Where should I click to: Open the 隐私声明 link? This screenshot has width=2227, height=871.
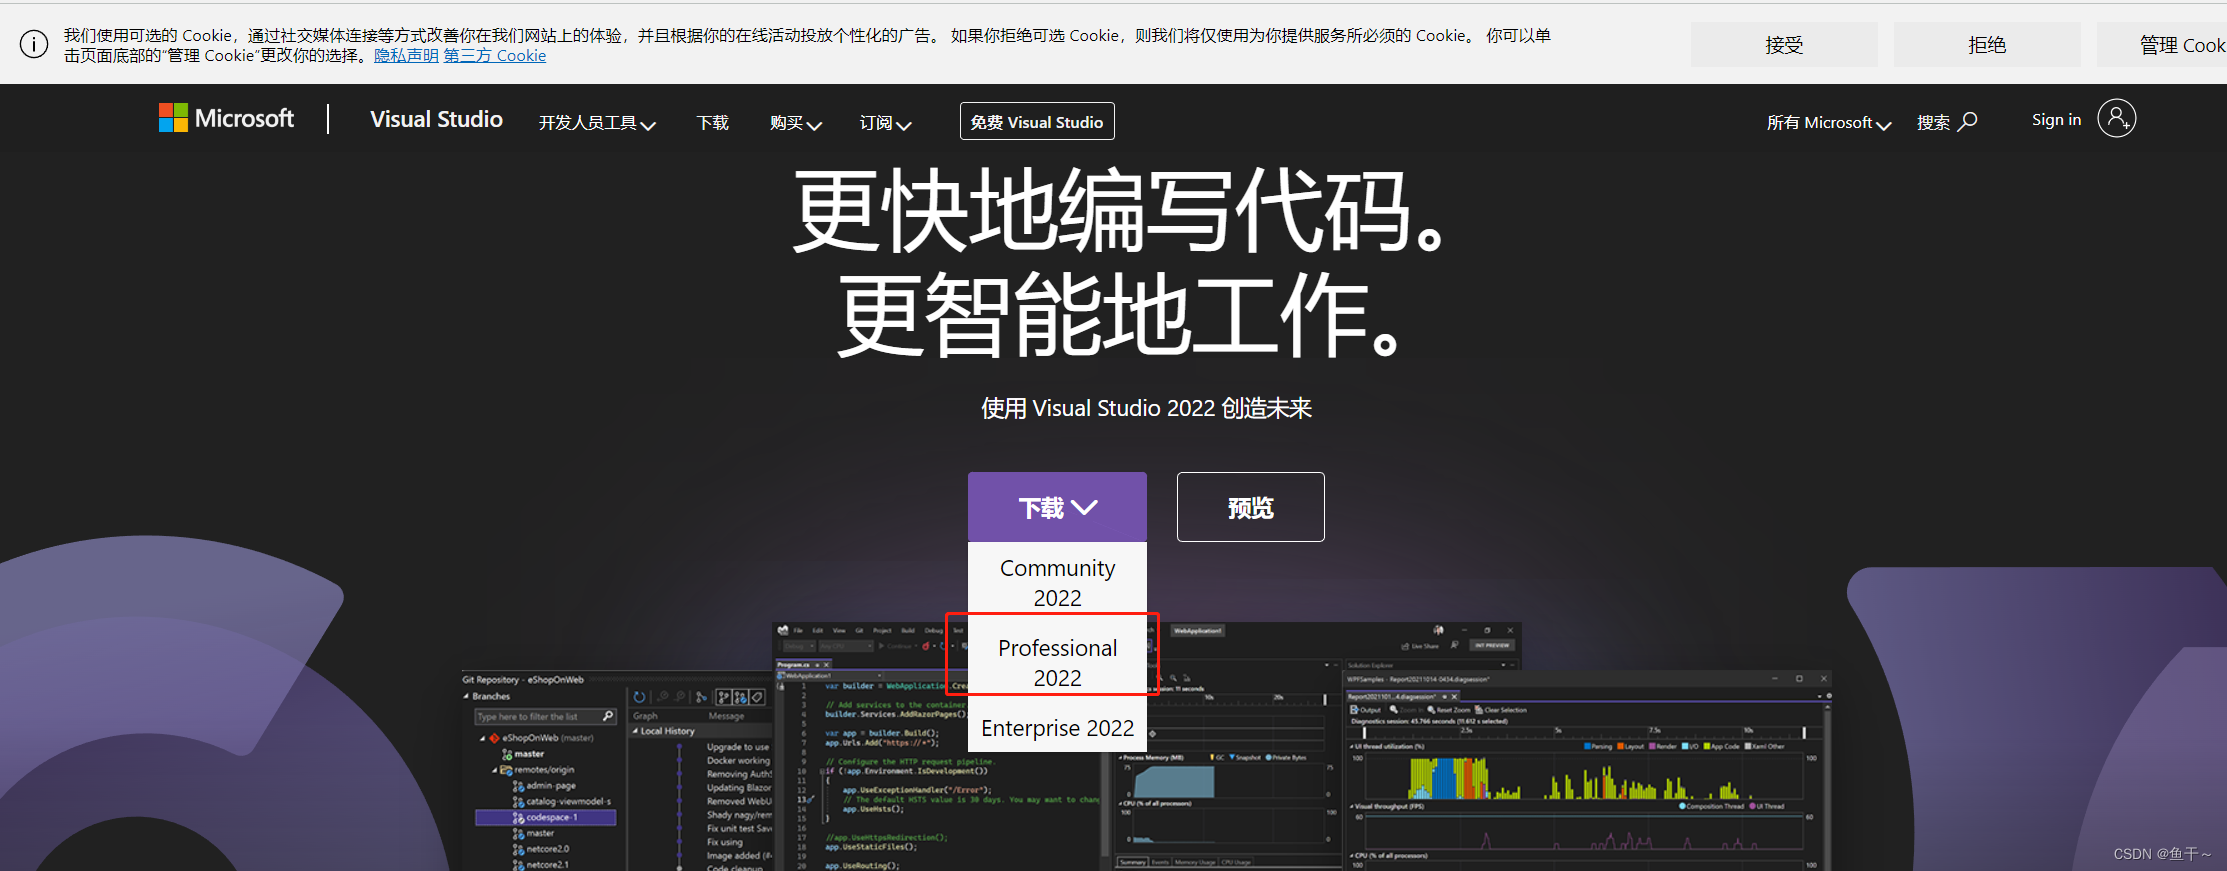[x=406, y=55]
